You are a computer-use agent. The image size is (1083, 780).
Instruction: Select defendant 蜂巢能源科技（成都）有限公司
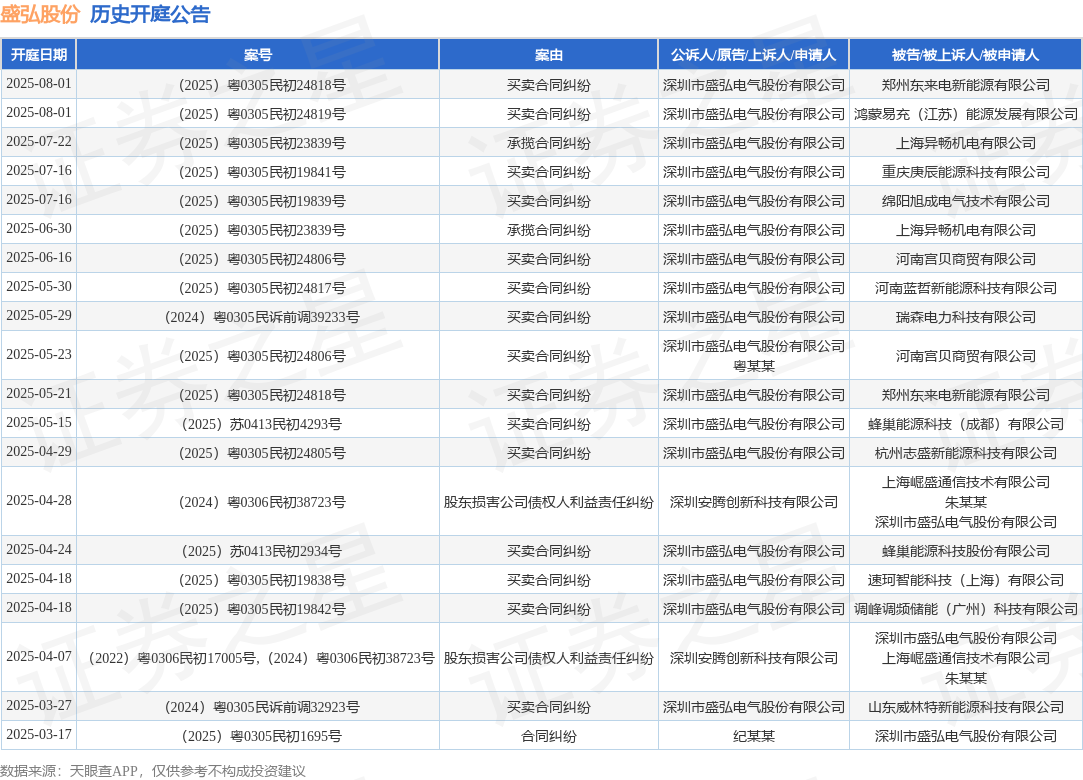pyautogui.click(x=966, y=424)
